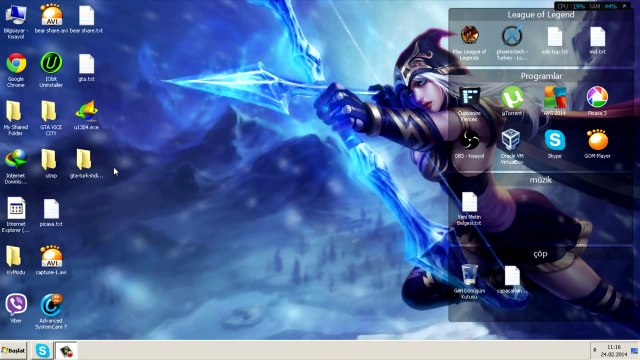Open Skype icon in Programlar fence
This screenshot has width=640, height=360.
555,144
